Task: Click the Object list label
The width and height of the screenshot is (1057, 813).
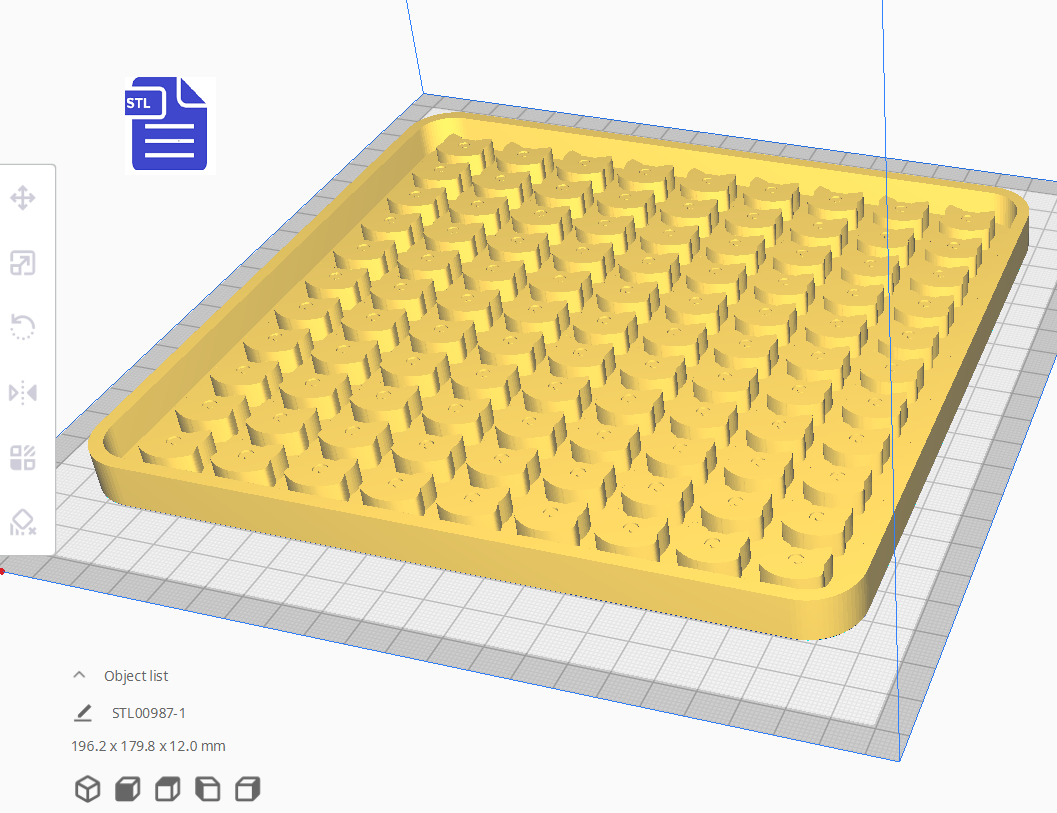Action: [x=137, y=675]
